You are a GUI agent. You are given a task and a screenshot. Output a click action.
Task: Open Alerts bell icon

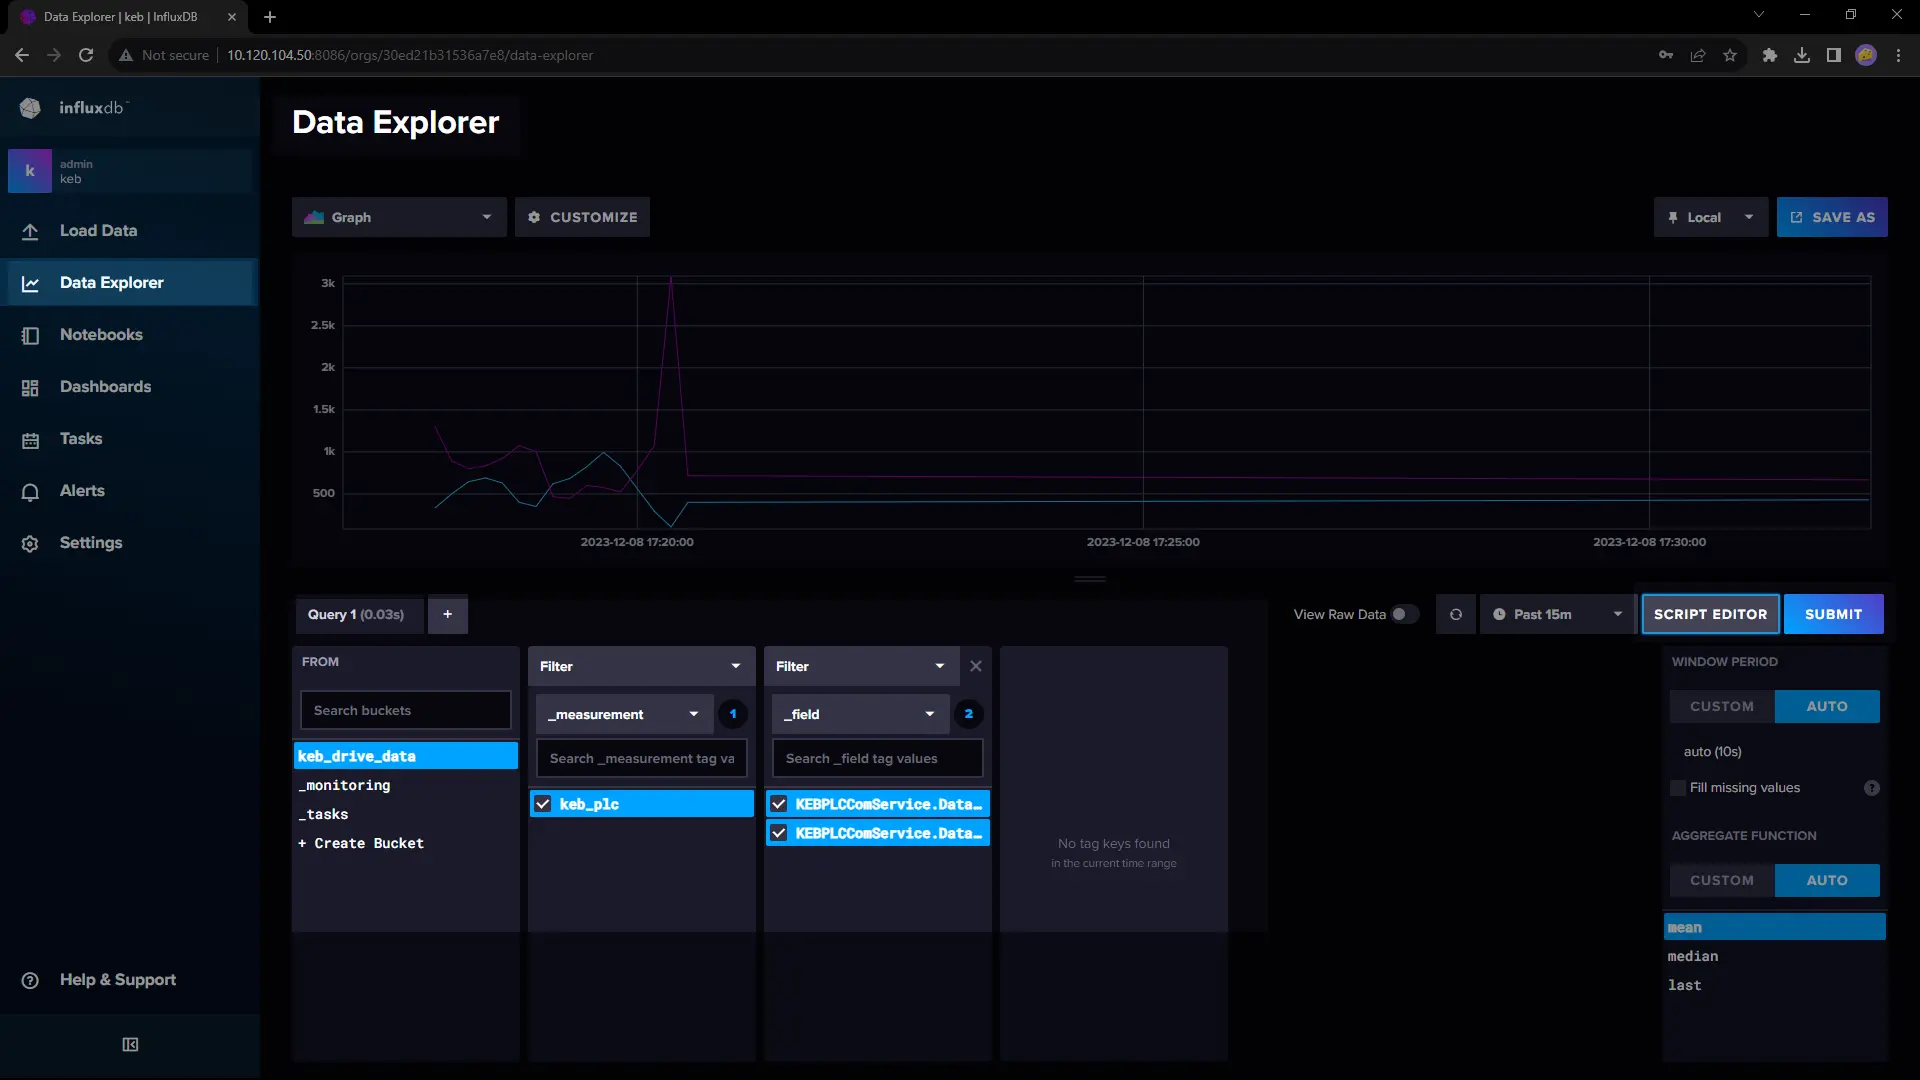pyautogui.click(x=30, y=492)
